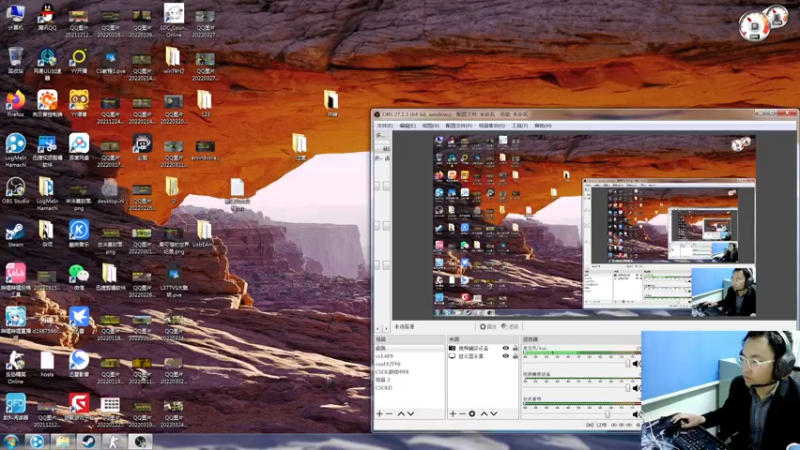Add a new scene with the plus icon
The height and width of the screenshot is (450, 800).
[379, 414]
